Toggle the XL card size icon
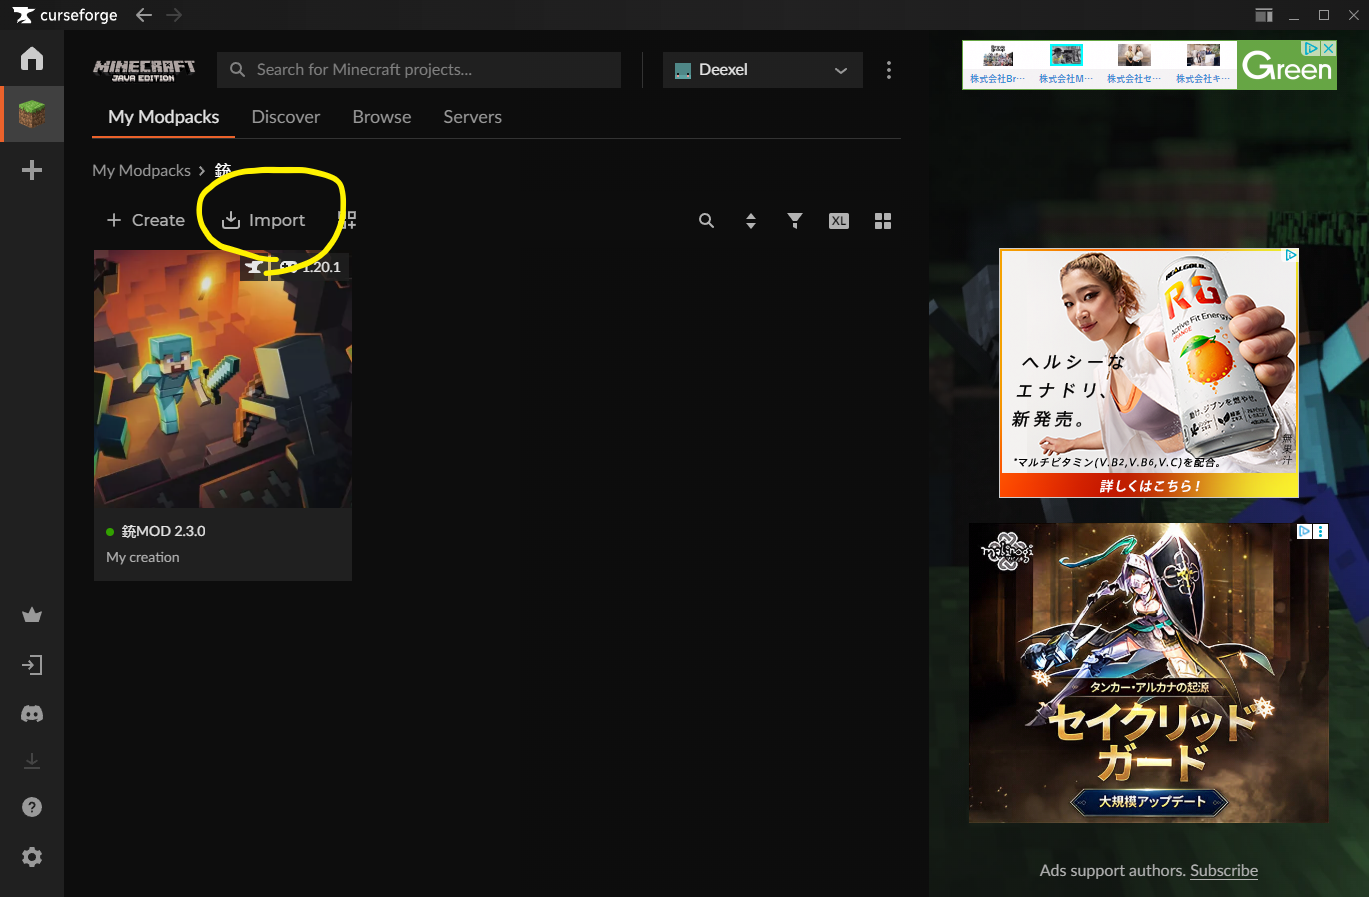The image size is (1369, 897). [839, 221]
